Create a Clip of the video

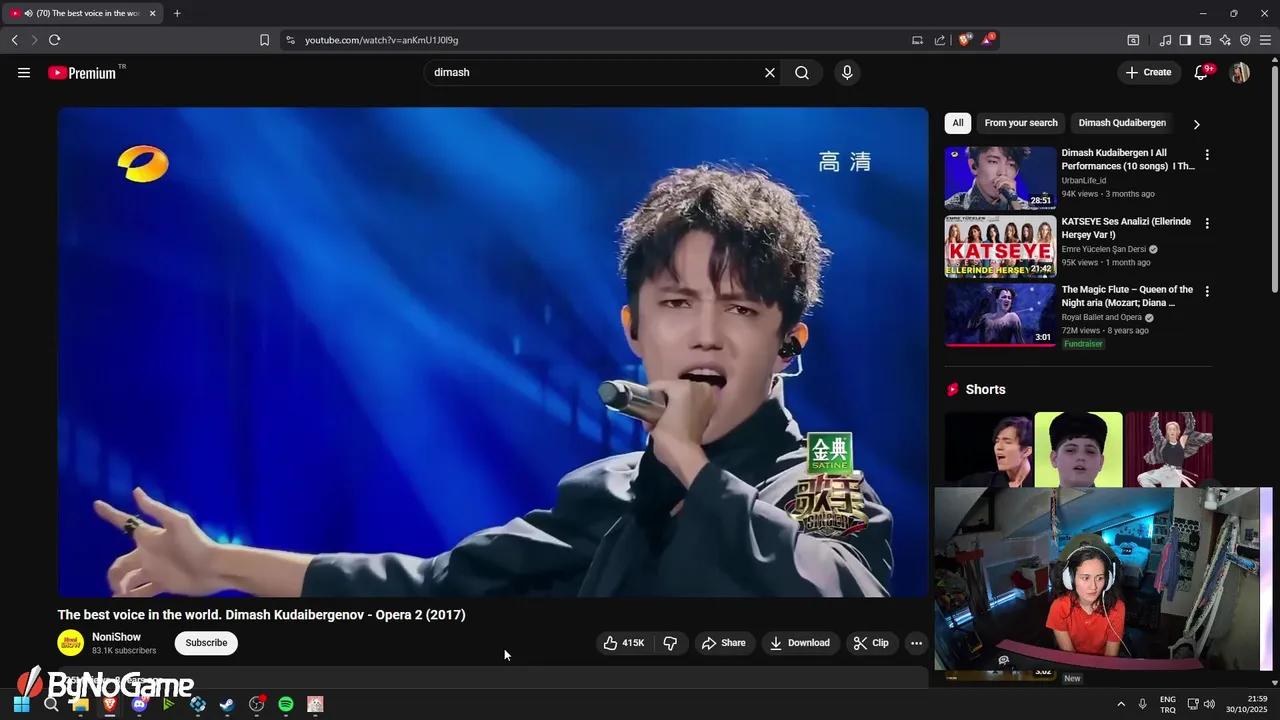click(x=871, y=643)
